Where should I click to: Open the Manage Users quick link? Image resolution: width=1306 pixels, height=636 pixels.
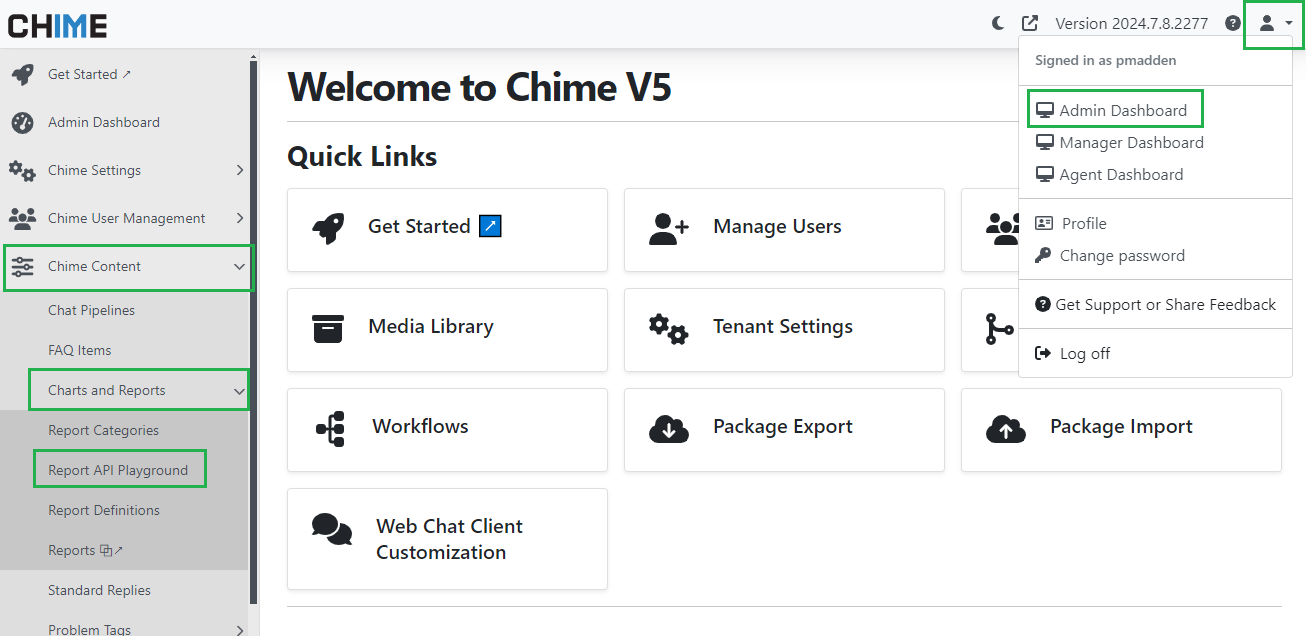[x=784, y=230]
